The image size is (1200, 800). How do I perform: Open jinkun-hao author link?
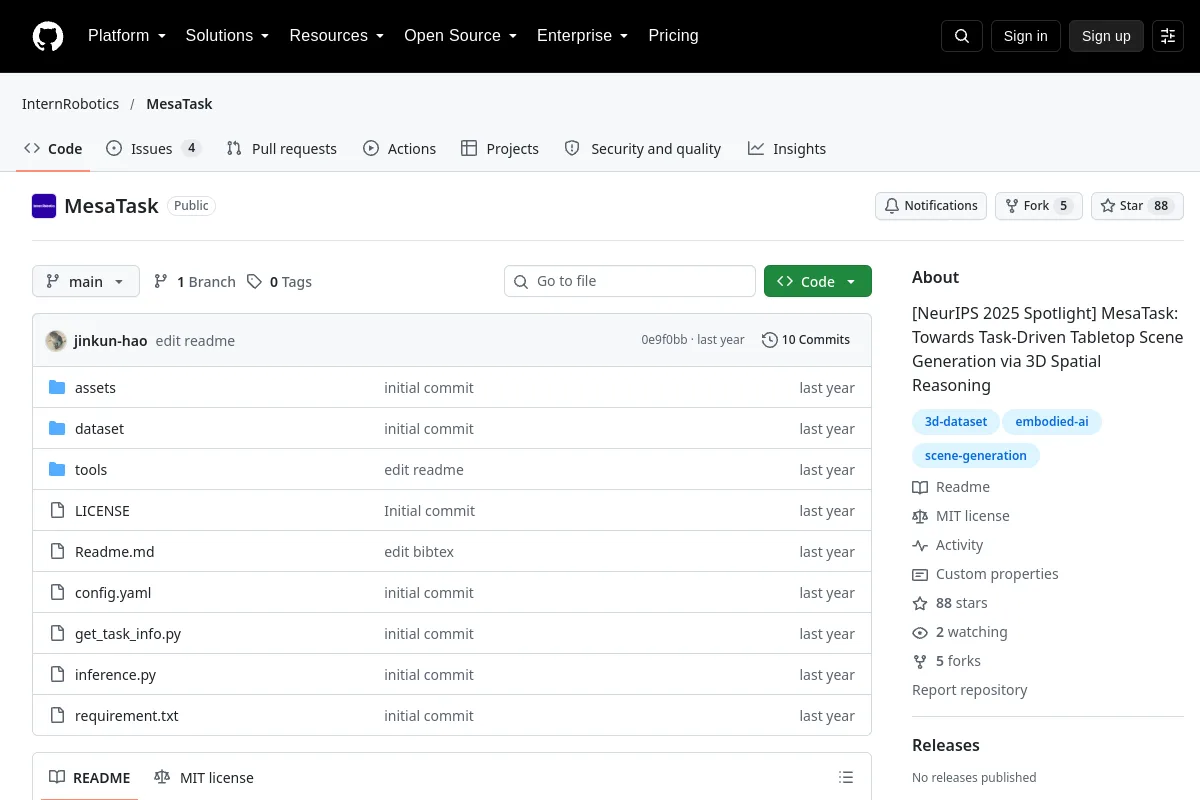pyautogui.click(x=110, y=341)
